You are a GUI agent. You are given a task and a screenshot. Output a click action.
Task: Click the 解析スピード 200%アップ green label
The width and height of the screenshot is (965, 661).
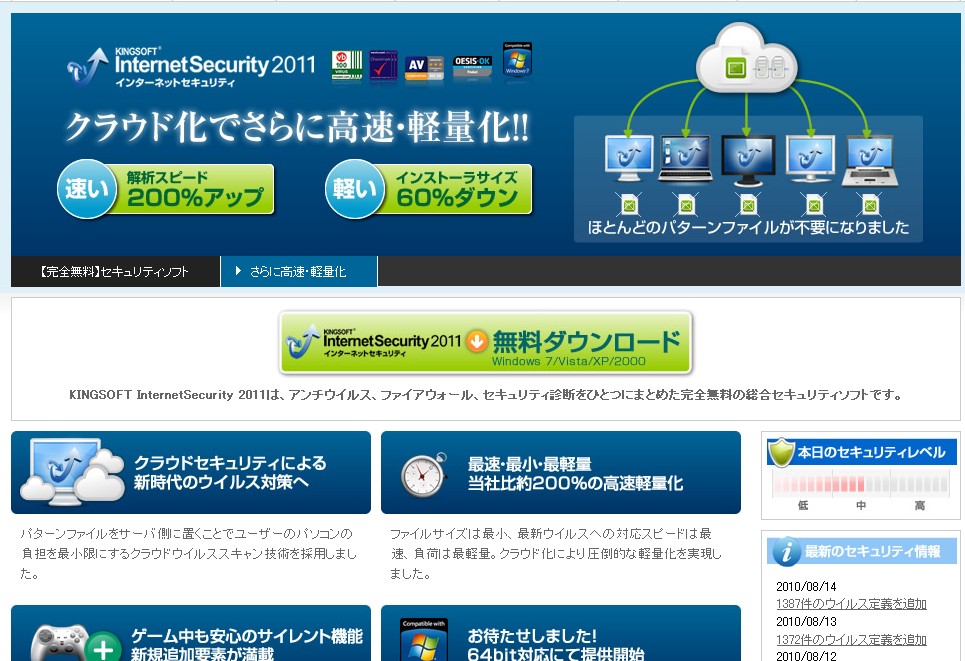click(x=195, y=189)
